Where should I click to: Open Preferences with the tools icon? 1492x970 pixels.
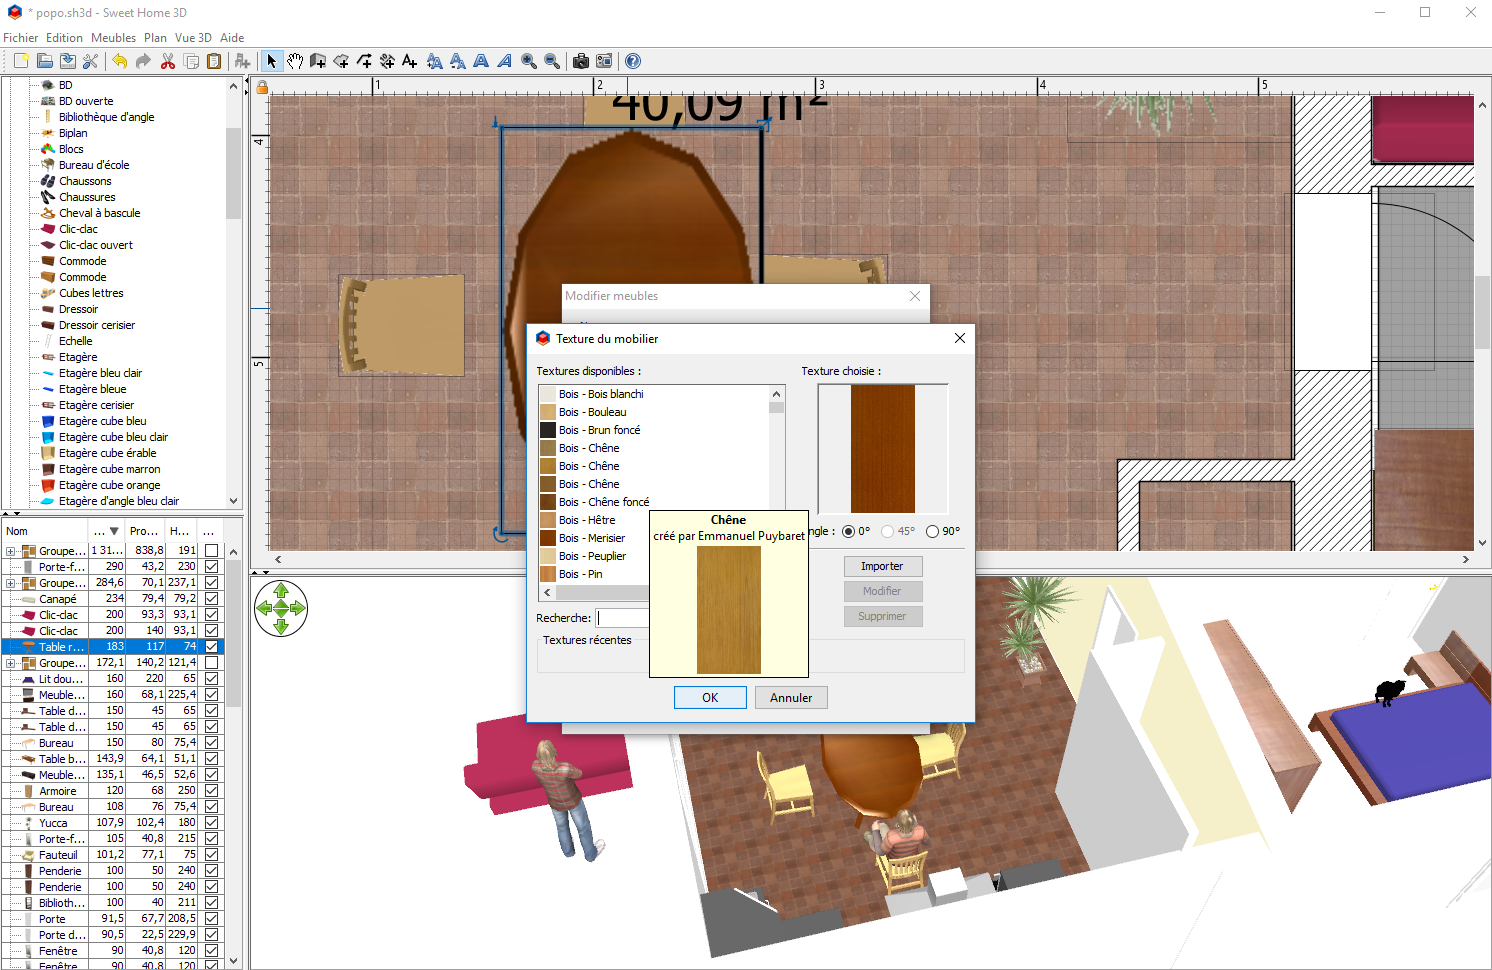pos(90,61)
